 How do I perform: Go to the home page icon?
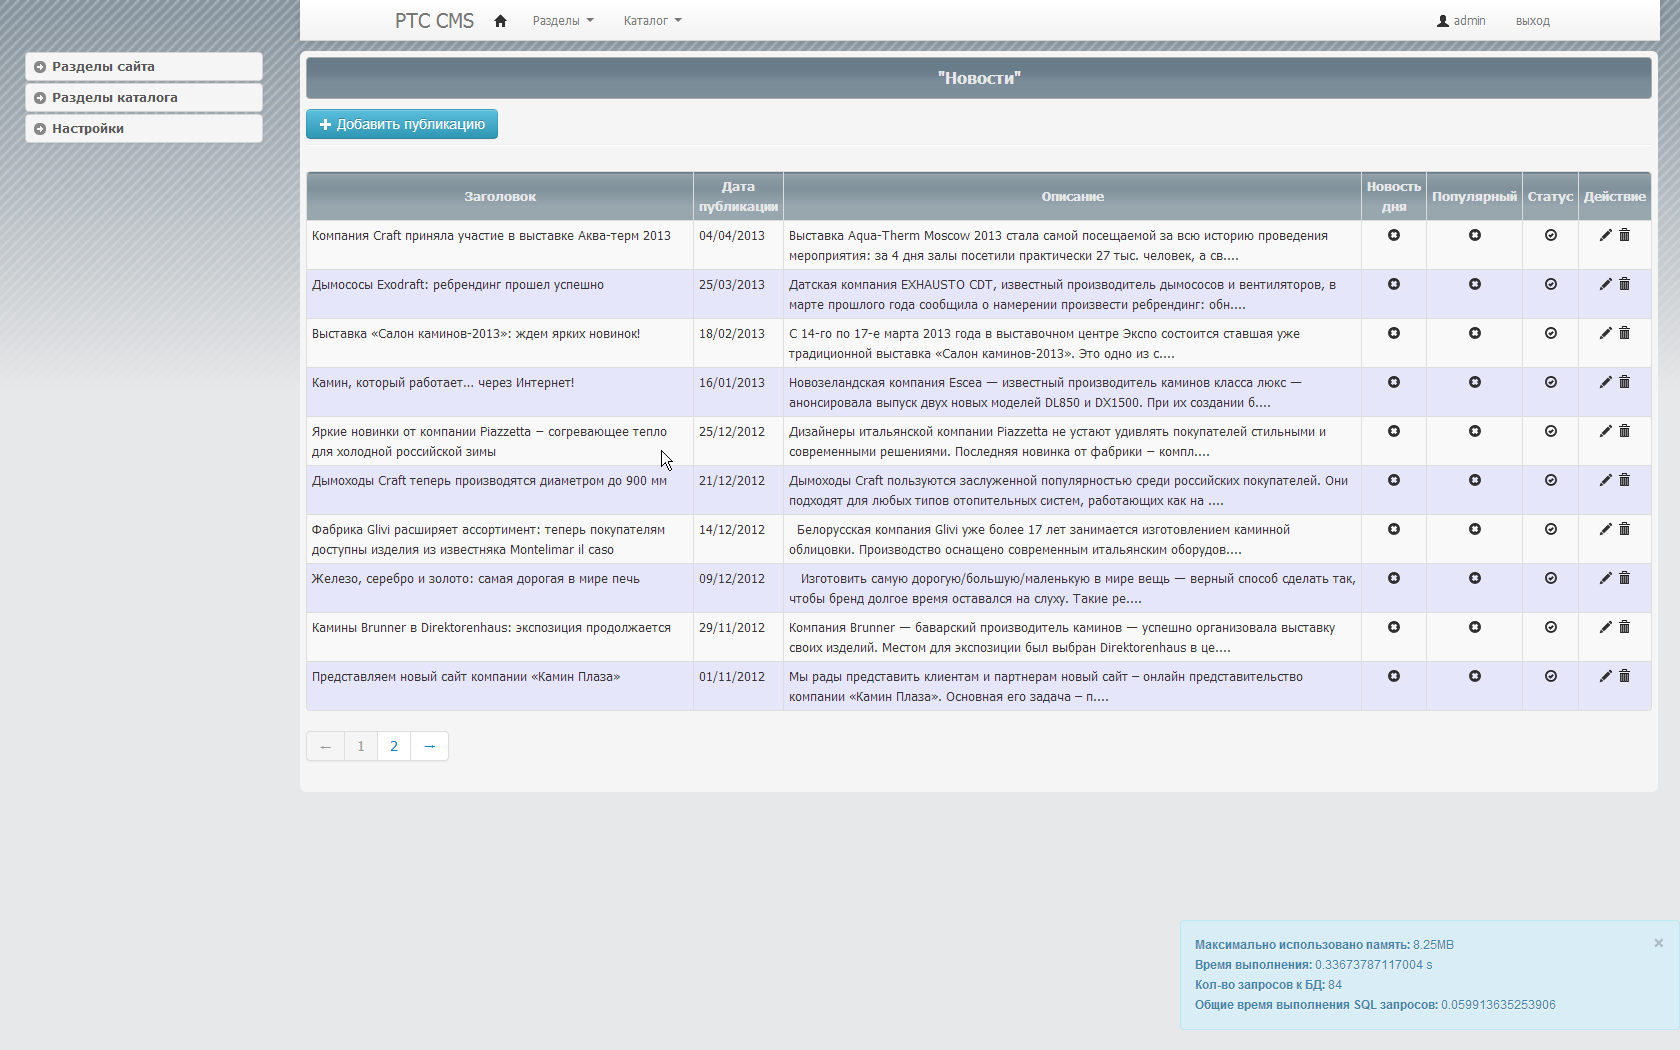(500, 21)
